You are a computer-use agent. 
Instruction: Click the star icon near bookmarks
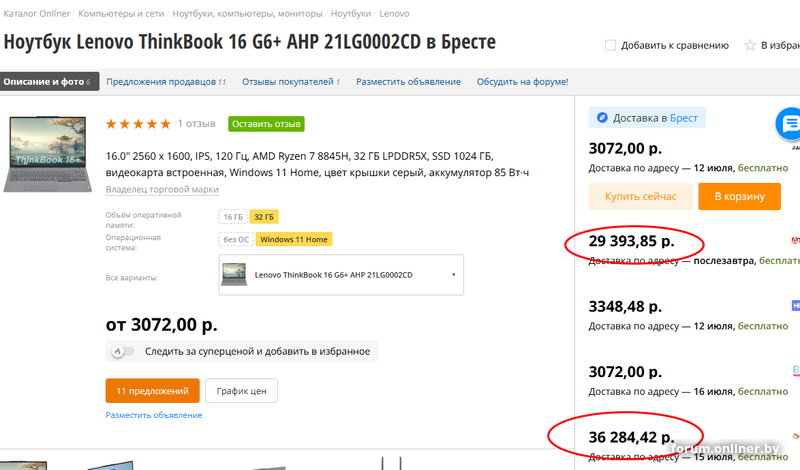click(750, 45)
